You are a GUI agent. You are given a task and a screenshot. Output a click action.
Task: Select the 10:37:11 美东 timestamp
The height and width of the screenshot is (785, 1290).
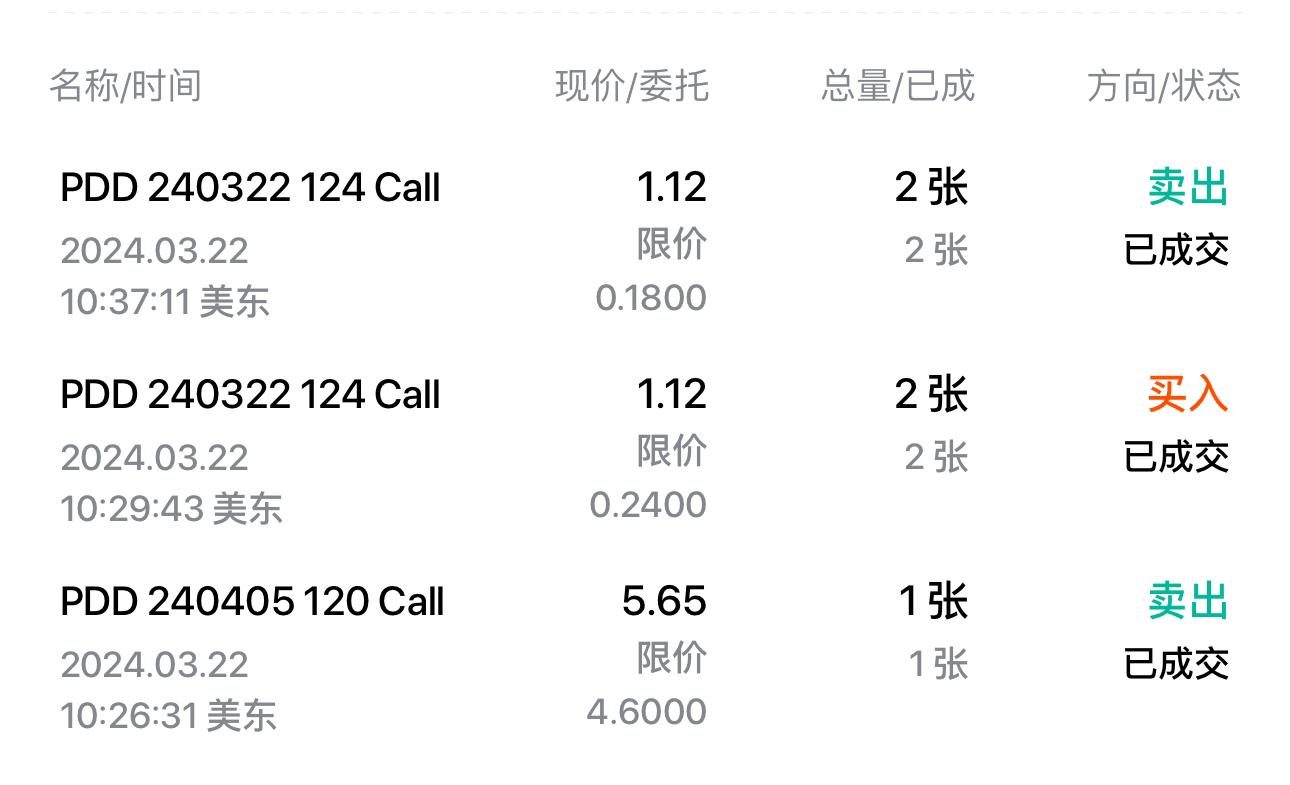coord(165,302)
